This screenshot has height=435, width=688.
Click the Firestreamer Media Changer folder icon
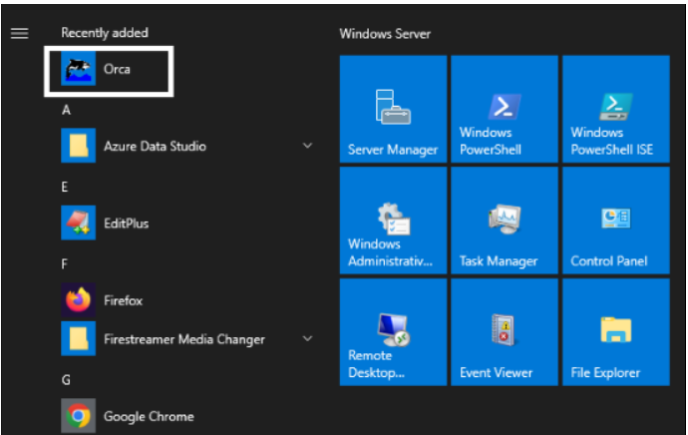coord(79,338)
